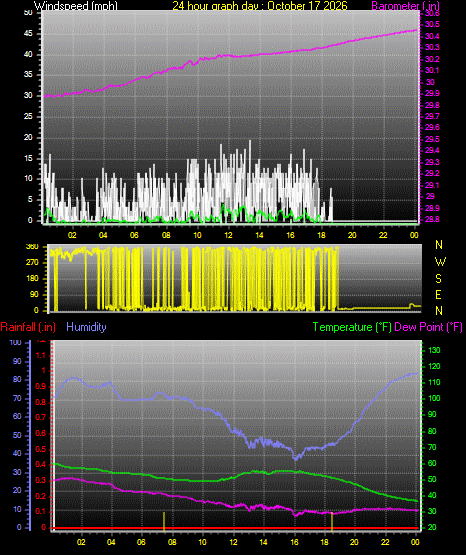
Task: Click windspeed axis value 15
Action: pyautogui.click(x=28, y=158)
